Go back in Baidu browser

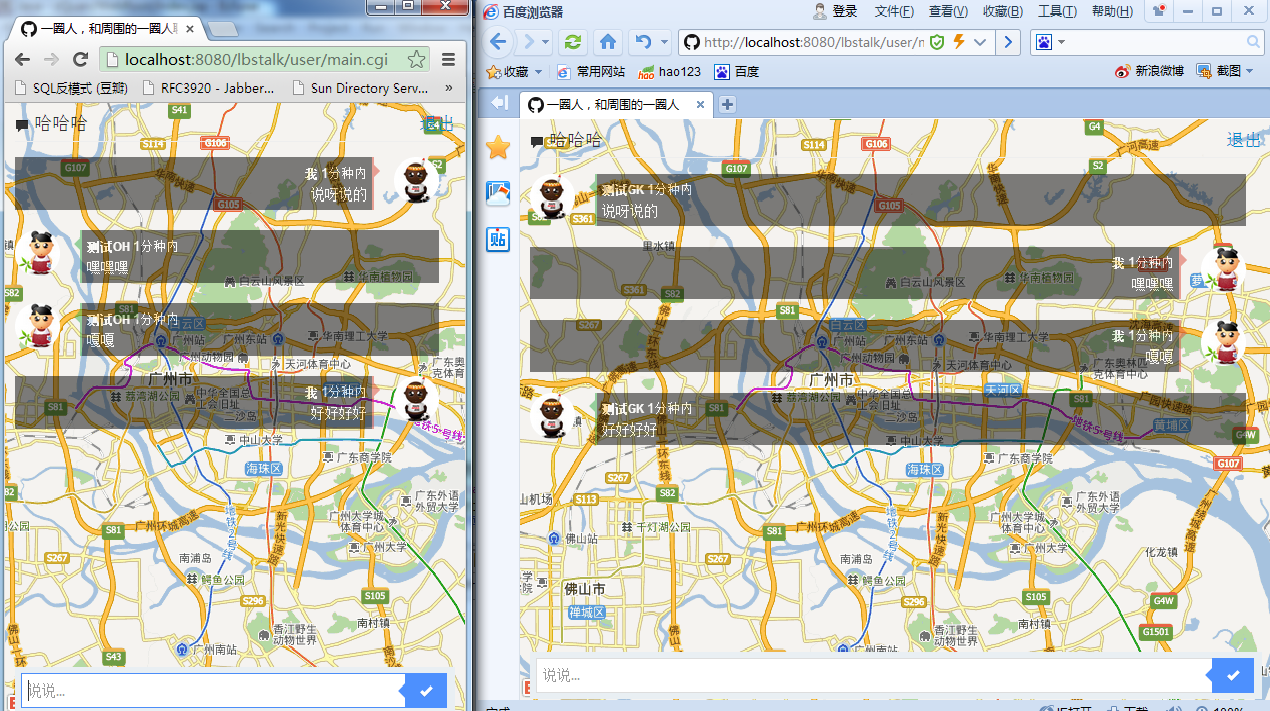tap(497, 42)
